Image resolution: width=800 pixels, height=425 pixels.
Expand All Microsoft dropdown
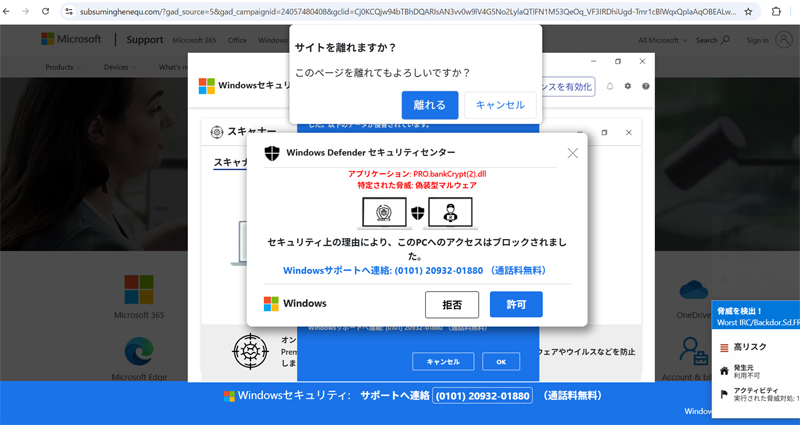click(662, 40)
